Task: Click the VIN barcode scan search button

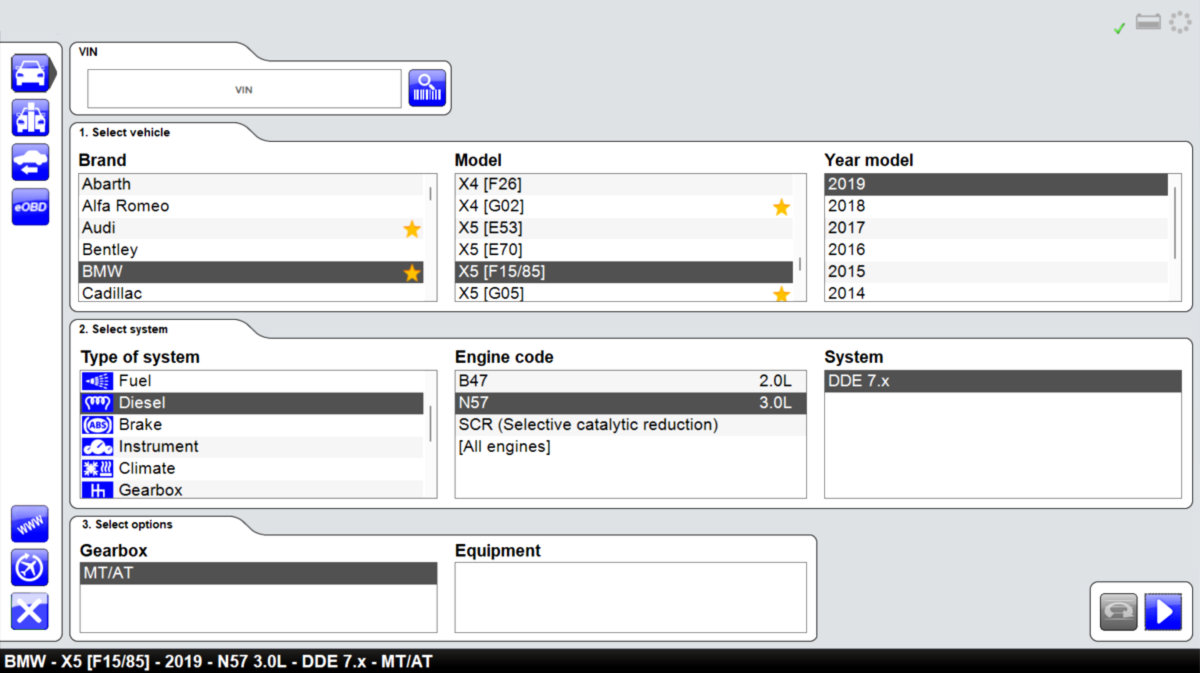Action: tap(426, 88)
